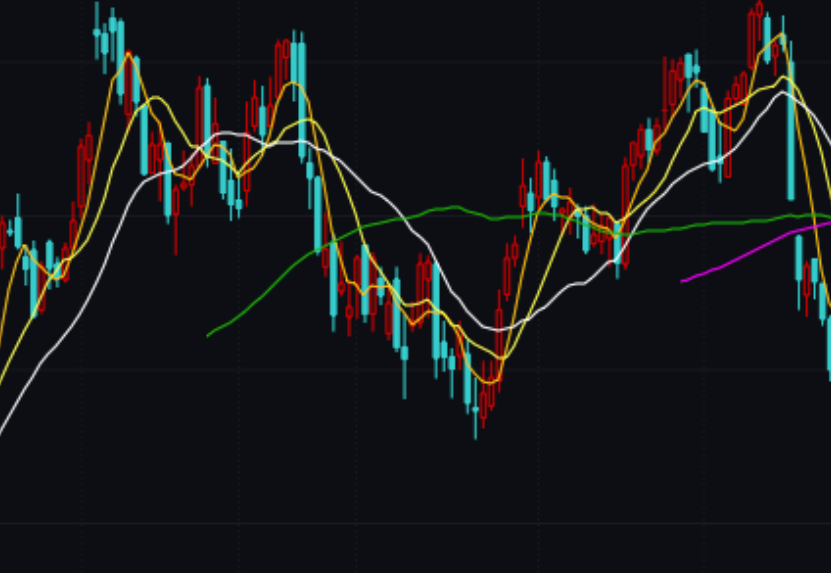Click the orange line's sharp peak on left
Image resolution: width=831 pixels, height=573 pixels.
(x=127, y=54)
